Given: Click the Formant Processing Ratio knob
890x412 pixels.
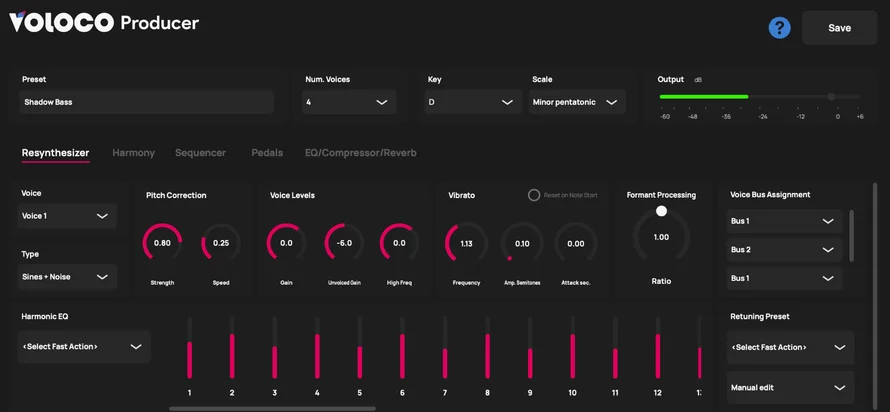Looking at the screenshot, I should pyautogui.click(x=661, y=237).
